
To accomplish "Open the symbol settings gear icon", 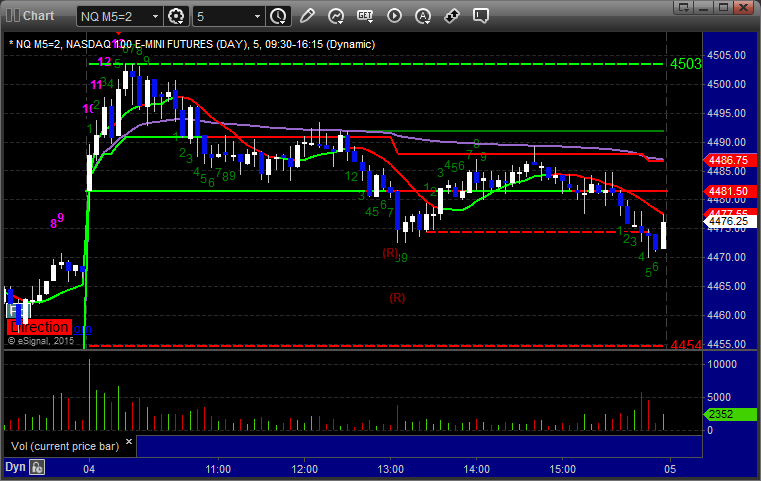I will pyautogui.click(x=176, y=17).
